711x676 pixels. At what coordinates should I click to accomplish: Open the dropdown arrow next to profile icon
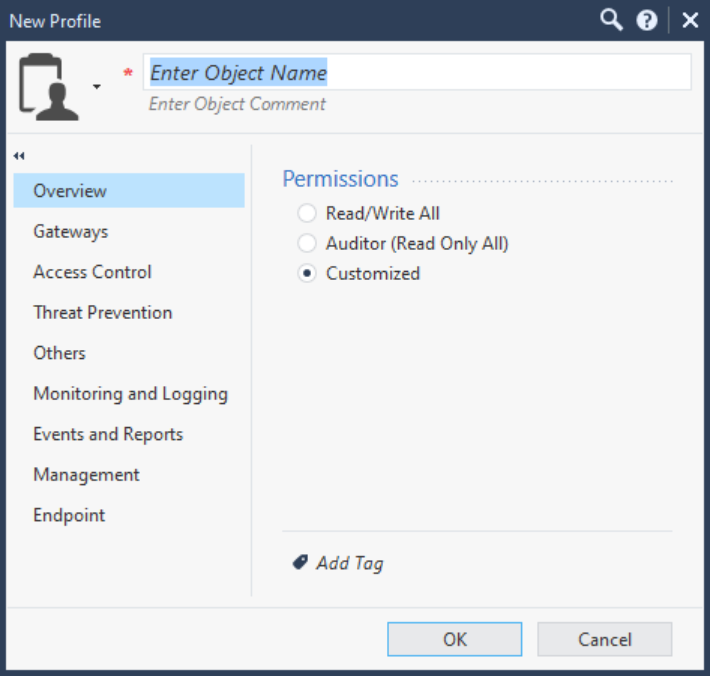97,87
